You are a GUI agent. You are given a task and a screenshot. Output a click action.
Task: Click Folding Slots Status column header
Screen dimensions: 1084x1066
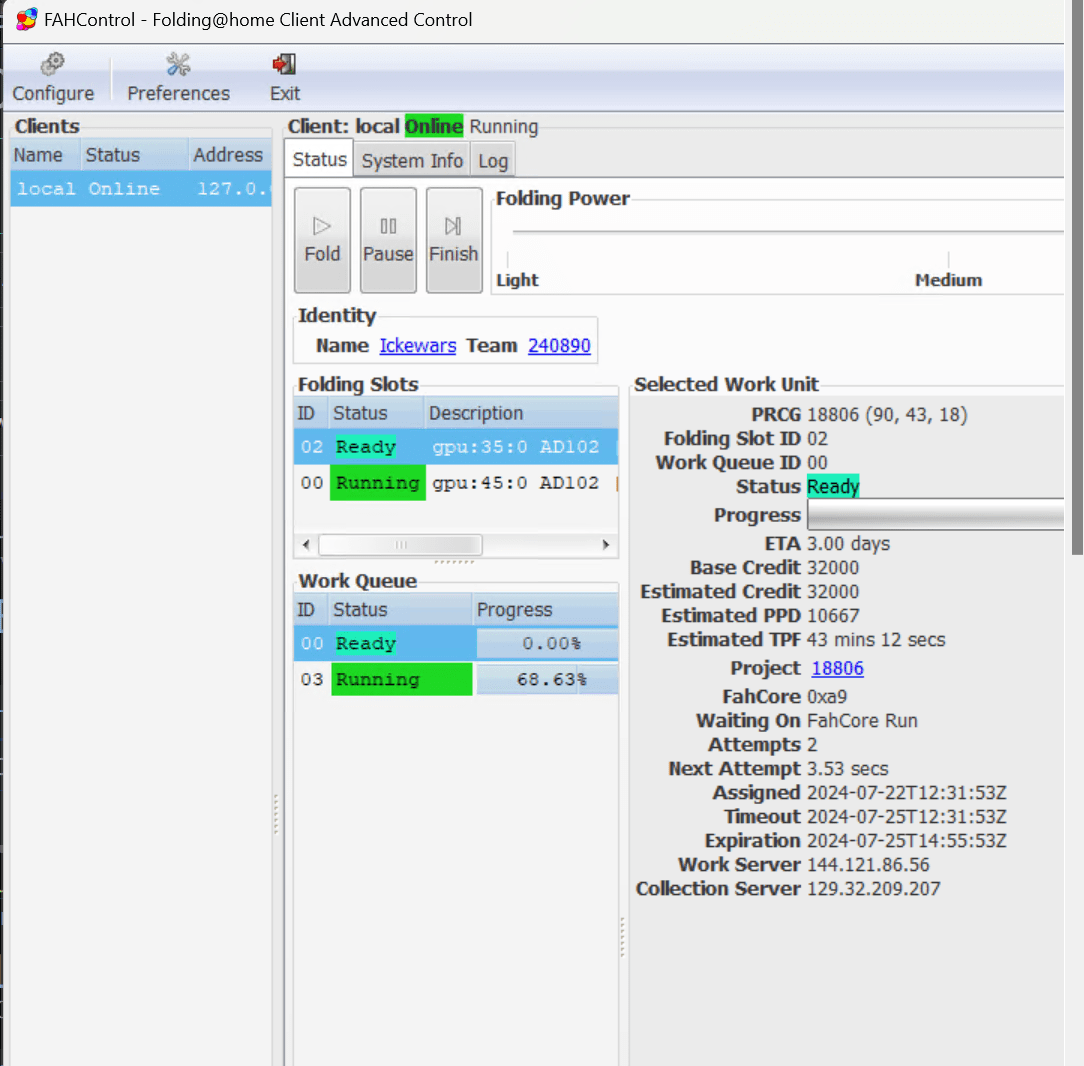375,413
